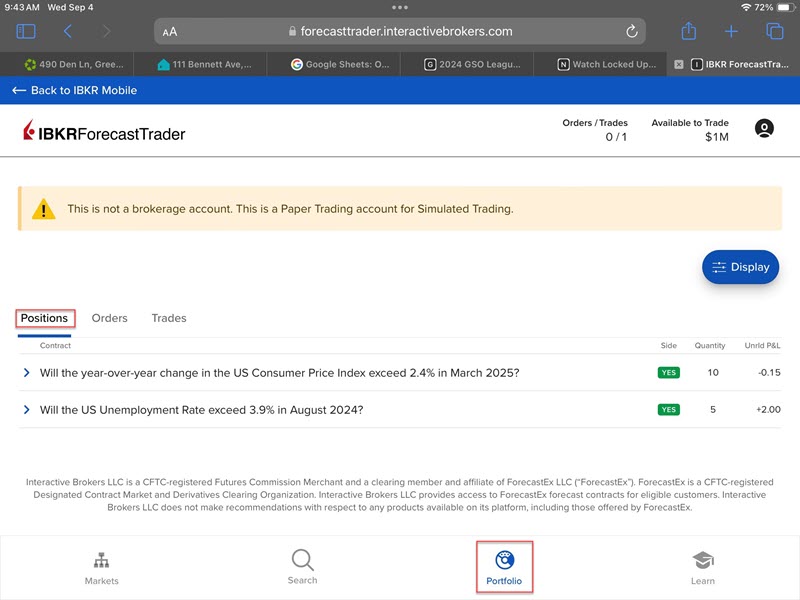800x600 pixels.
Task: Tap the Safari forward arrow
Action: click(106, 32)
